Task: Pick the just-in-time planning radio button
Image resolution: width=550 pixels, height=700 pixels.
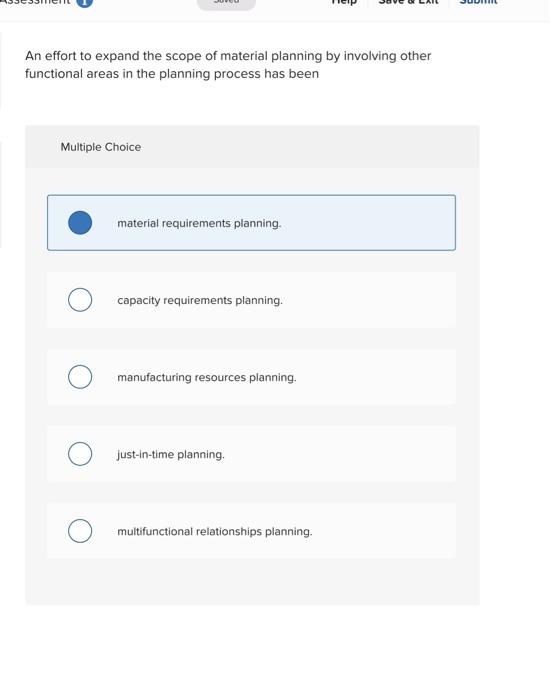Action: coord(80,454)
